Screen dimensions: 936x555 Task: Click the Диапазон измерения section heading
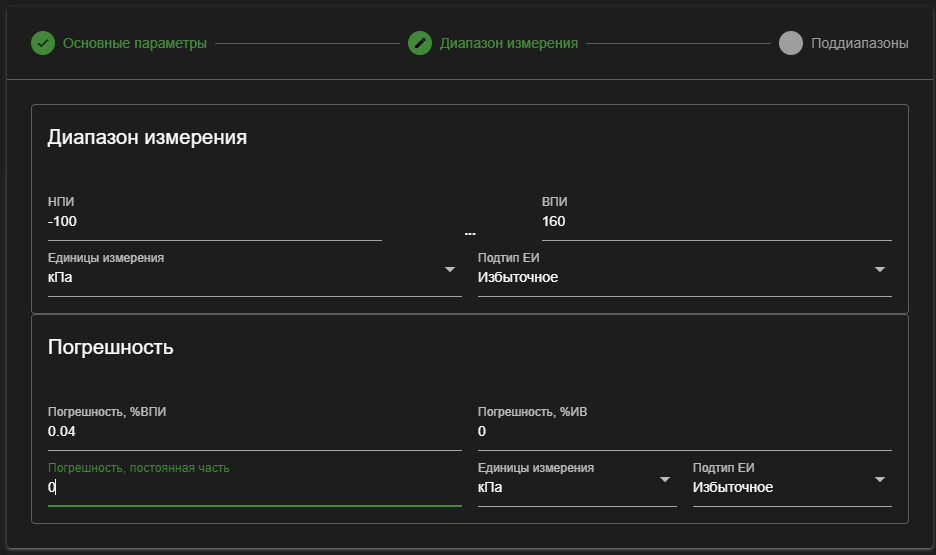click(147, 137)
